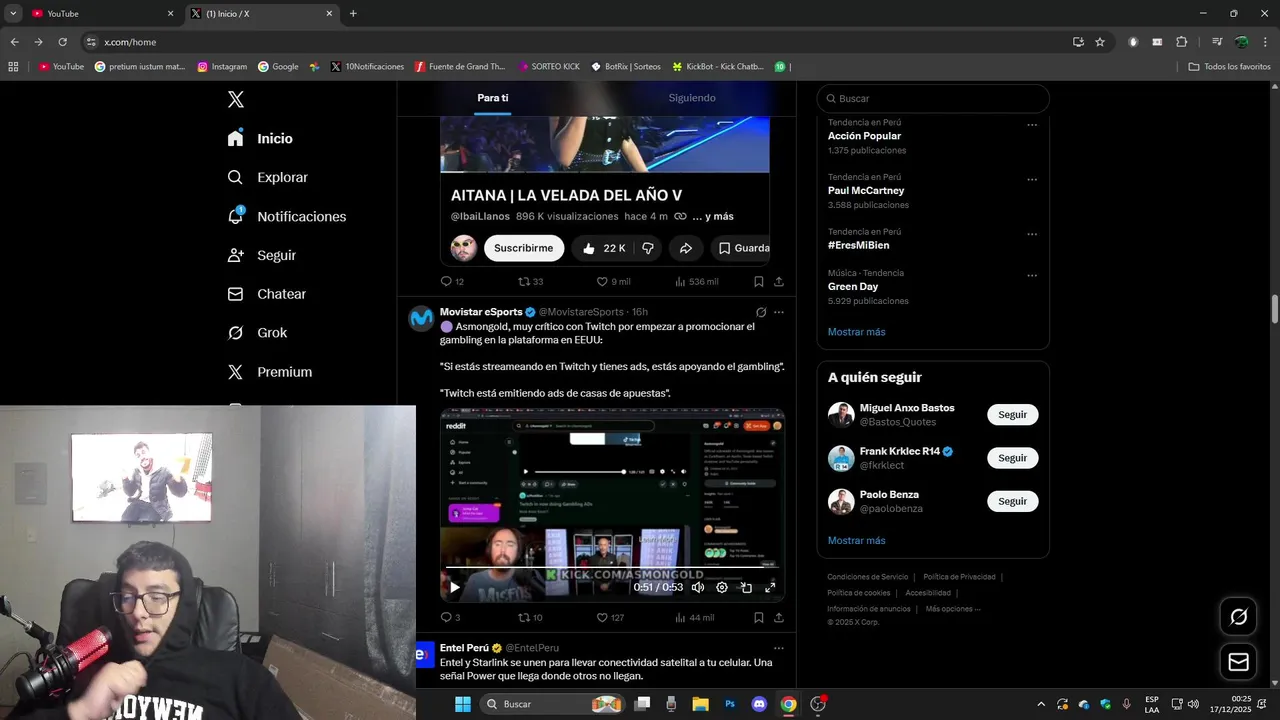
Task: Click the Asmongold video progress bar
Action: (x=612, y=567)
